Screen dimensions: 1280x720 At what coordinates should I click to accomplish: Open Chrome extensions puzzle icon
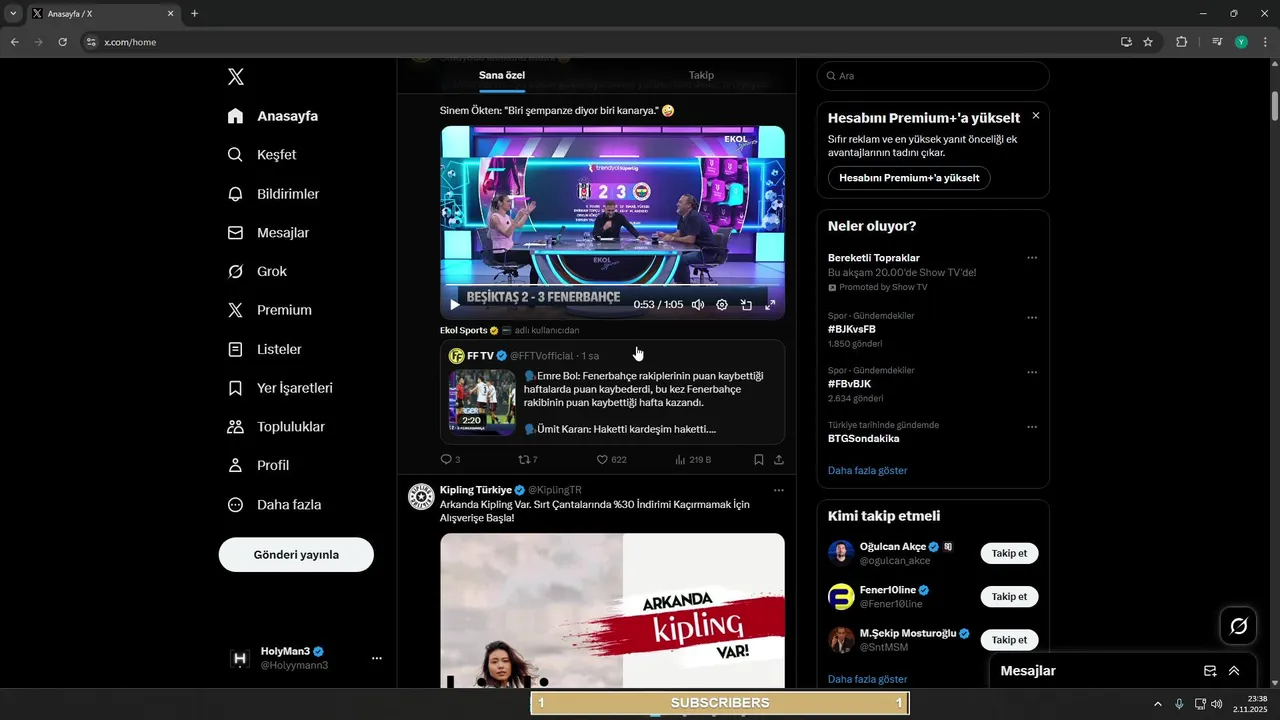pyautogui.click(x=1181, y=42)
